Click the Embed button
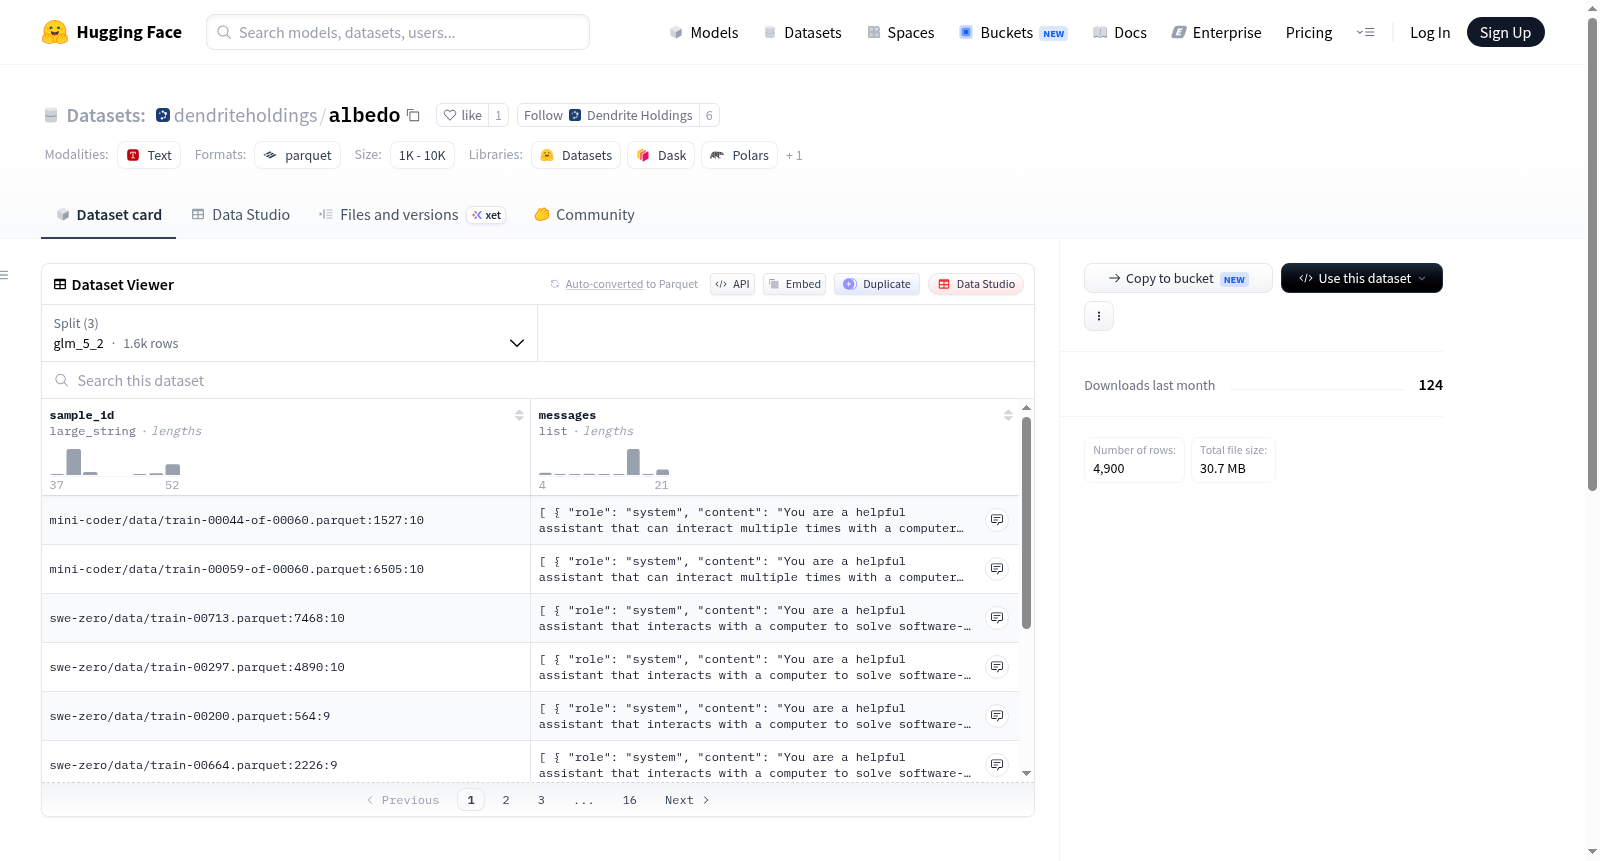The height and width of the screenshot is (861, 1600). pos(794,284)
